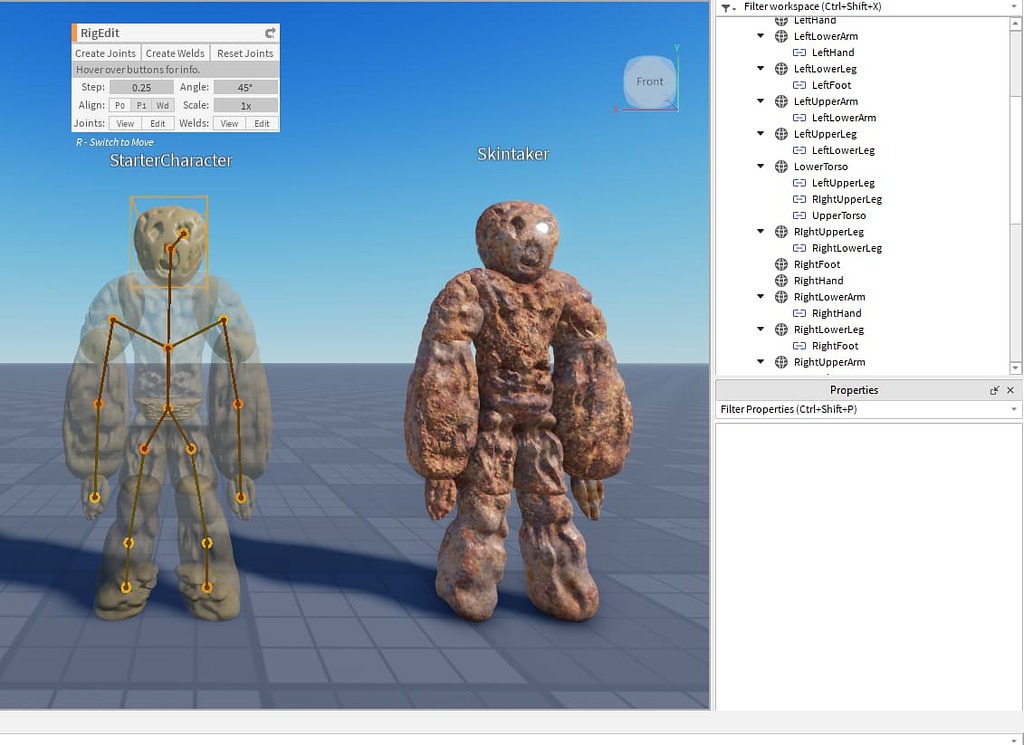Click the pin icon on the Properties panel
The height and width of the screenshot is (745, 1024).
(x=995, y=390)
